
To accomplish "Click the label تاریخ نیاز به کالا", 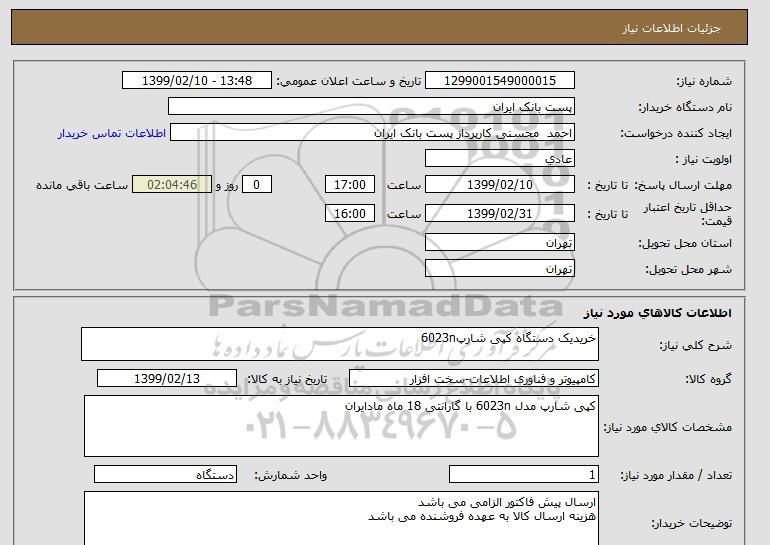I will [287, 379].
